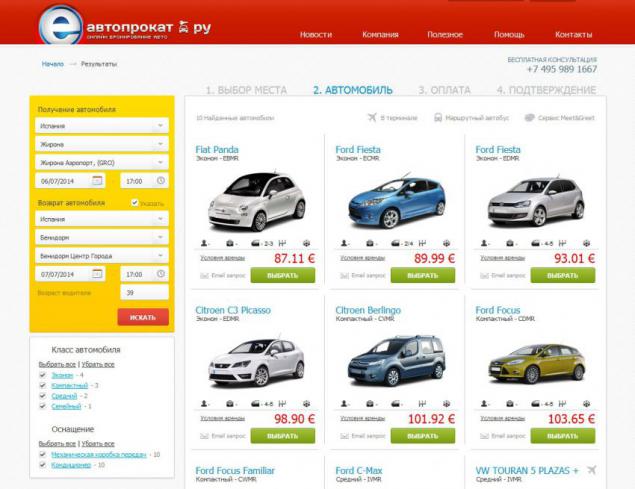Open rental conditions link for Ford Fiesta ECMR
The height and width of the screenshot is (489, 635).
pos(362,258)
